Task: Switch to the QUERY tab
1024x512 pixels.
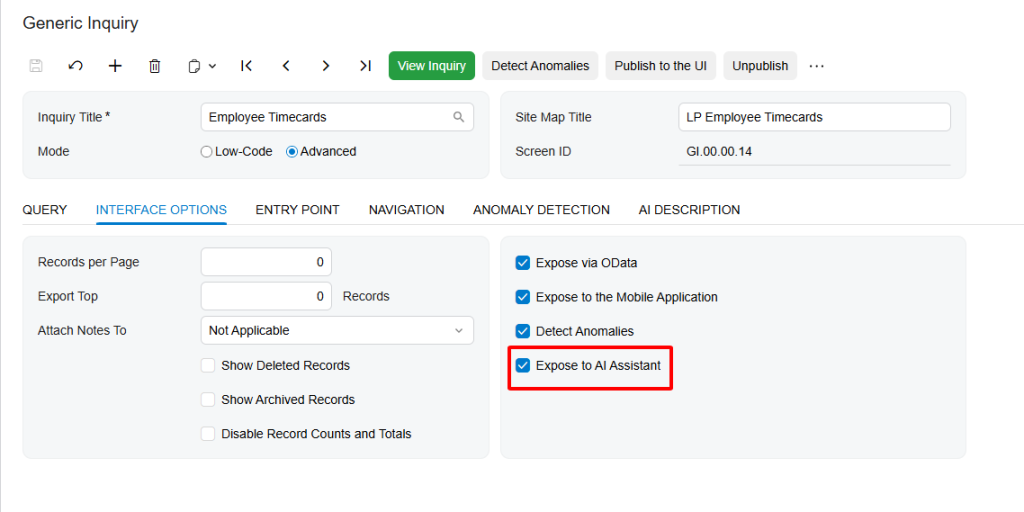Action: (x=44, y=210)
